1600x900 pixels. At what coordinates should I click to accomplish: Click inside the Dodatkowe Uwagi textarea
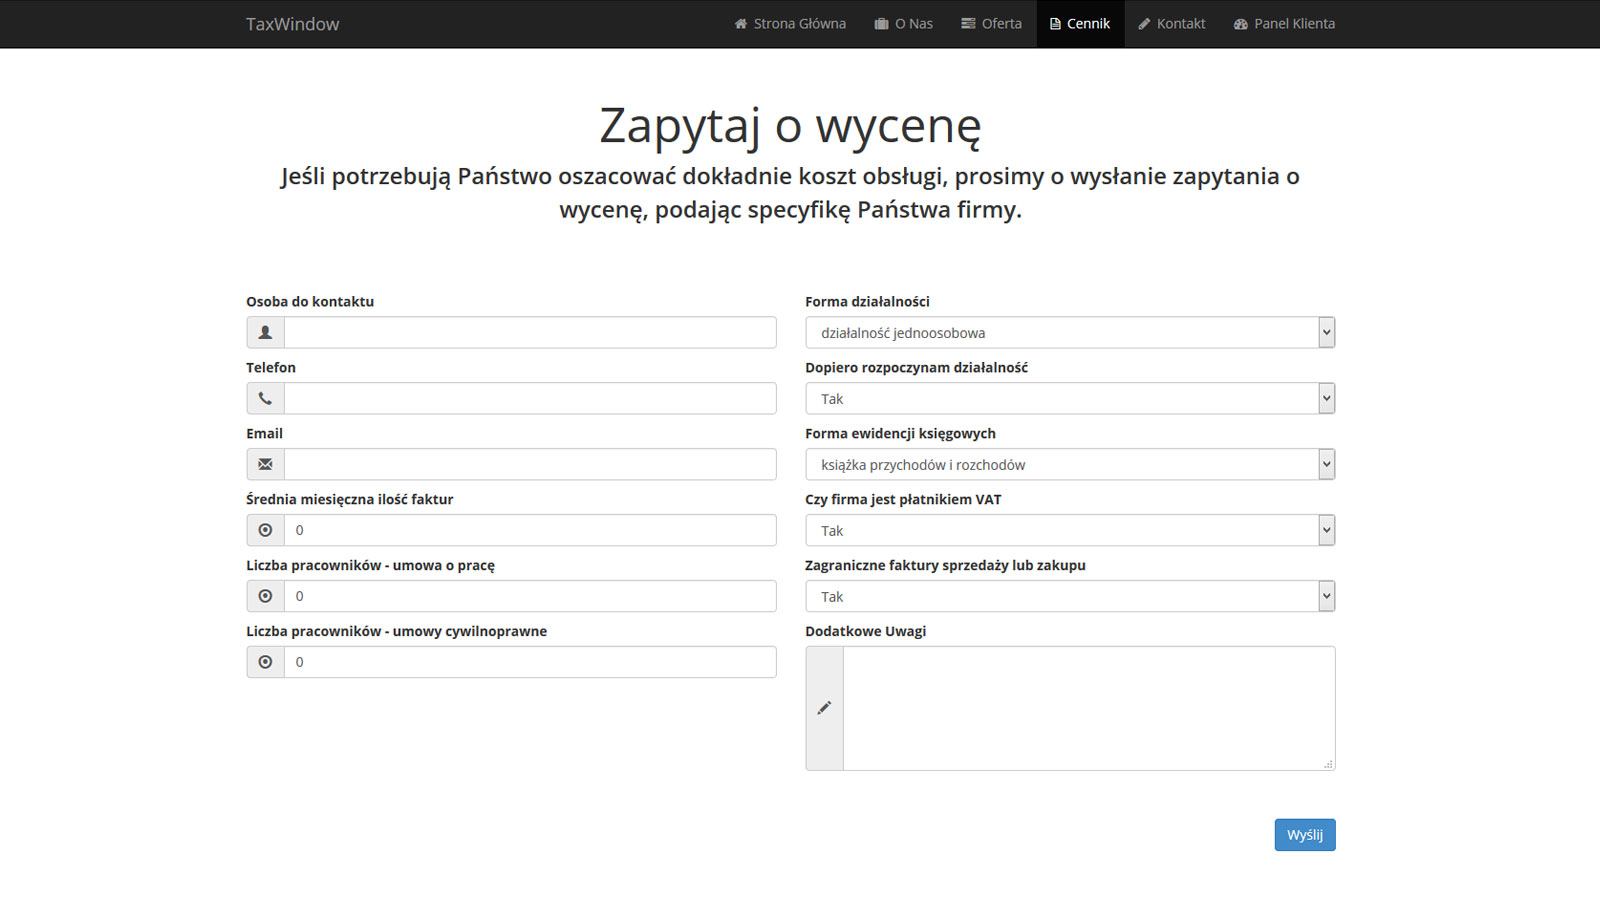point(1089,708)
